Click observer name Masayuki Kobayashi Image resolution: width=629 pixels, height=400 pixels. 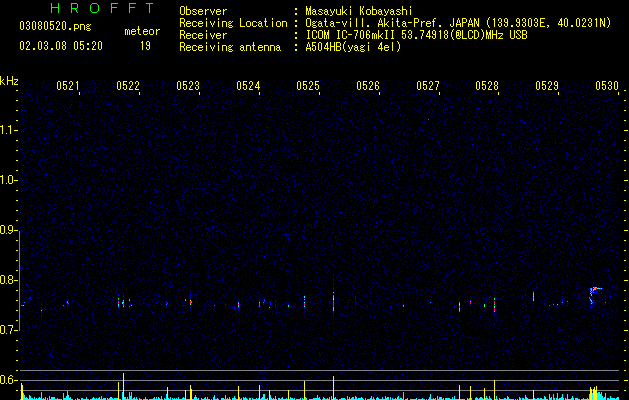click(359, 11)
